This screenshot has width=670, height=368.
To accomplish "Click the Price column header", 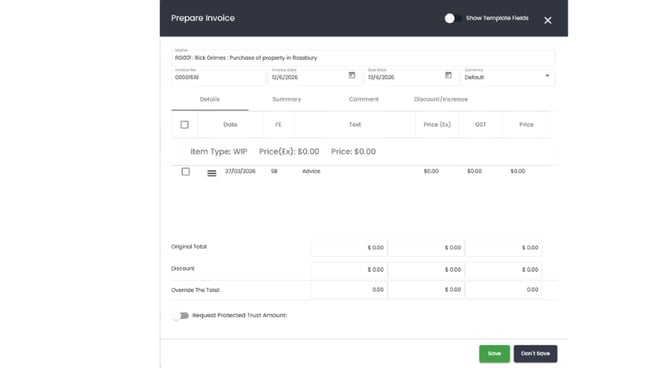I will click(x=526, y=124).
